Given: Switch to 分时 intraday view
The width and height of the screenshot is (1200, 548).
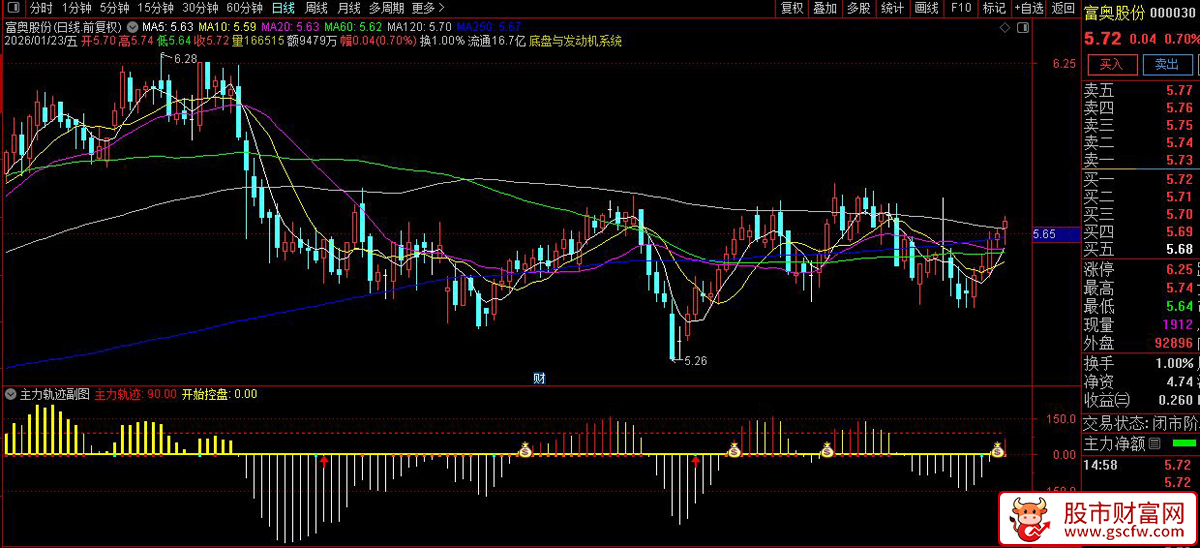Looking at the screenshot, I should (x=41, y=8).
